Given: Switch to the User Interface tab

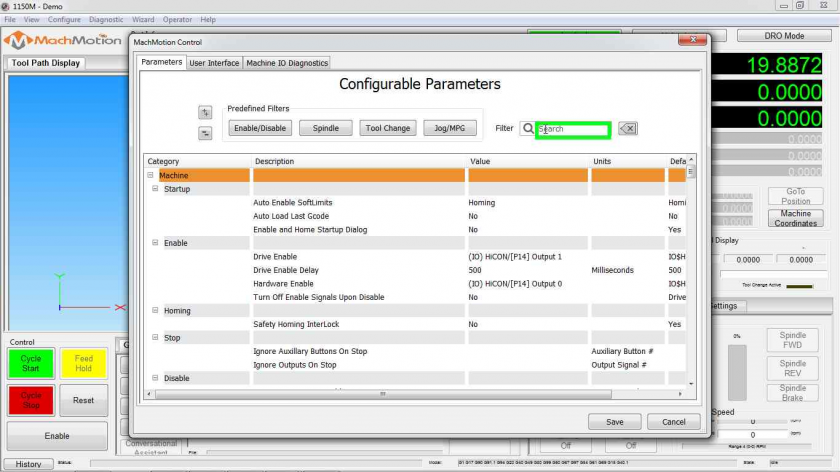Looking at the screenshot, I should click(214, 63).
